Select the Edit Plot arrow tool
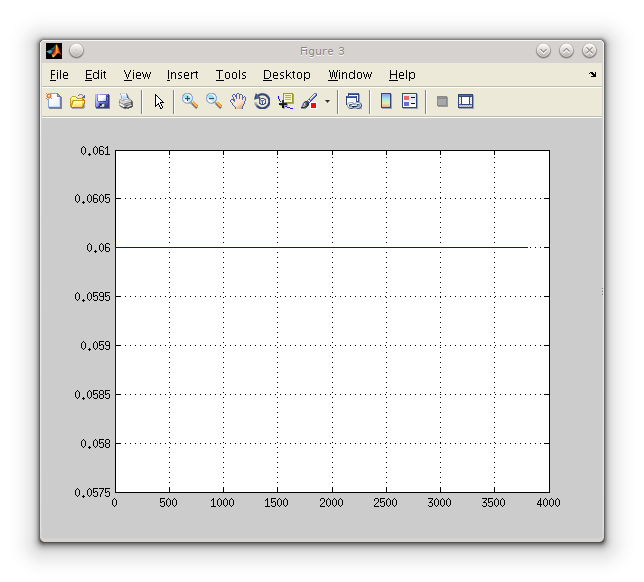This screenshot has width=644, height=582. [x=159, y=101]
